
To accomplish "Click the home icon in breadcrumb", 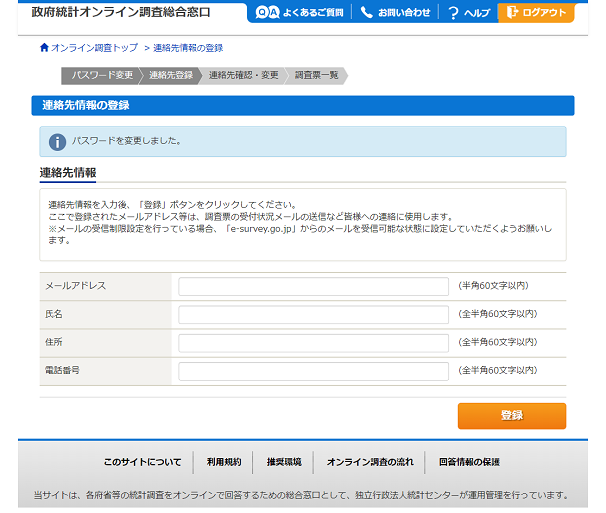I will point(44,48).
